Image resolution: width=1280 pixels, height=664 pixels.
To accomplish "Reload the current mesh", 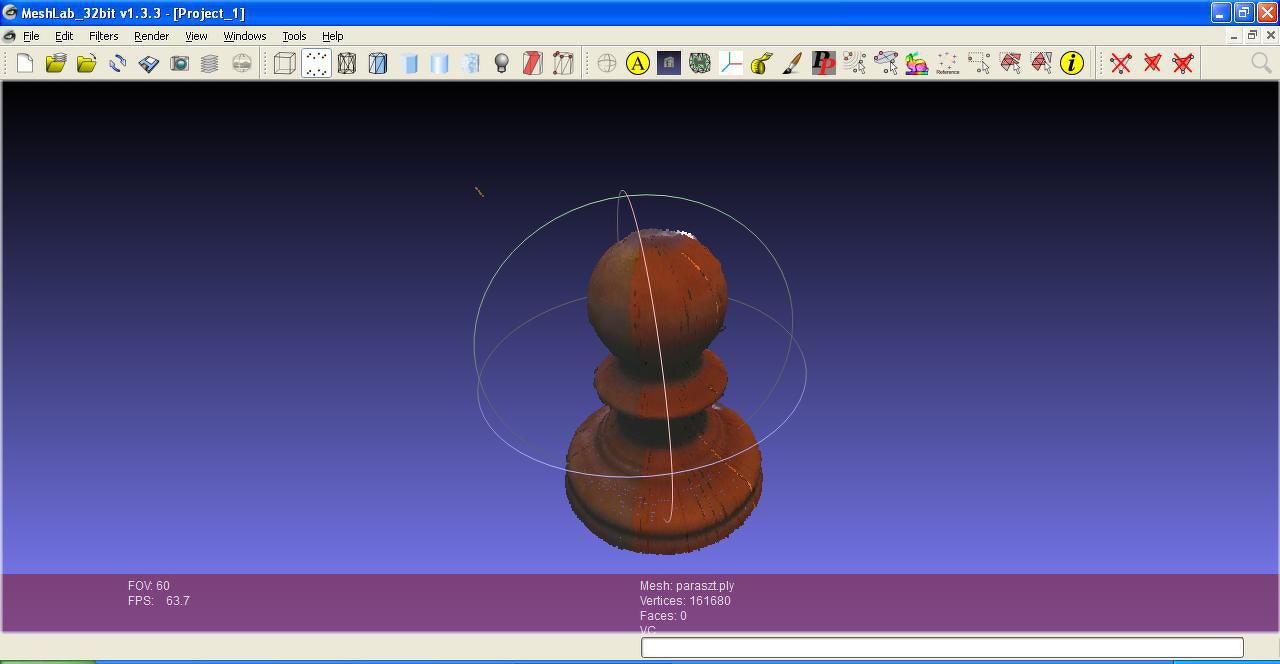I will click(x=117, y=63).
